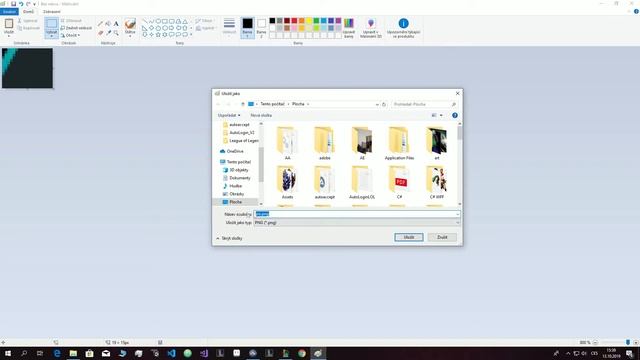This screenshot has width=640, height=360.
Task: Open the Uspořádat dropdown in dialog
Action: click(x=229, y=115)
